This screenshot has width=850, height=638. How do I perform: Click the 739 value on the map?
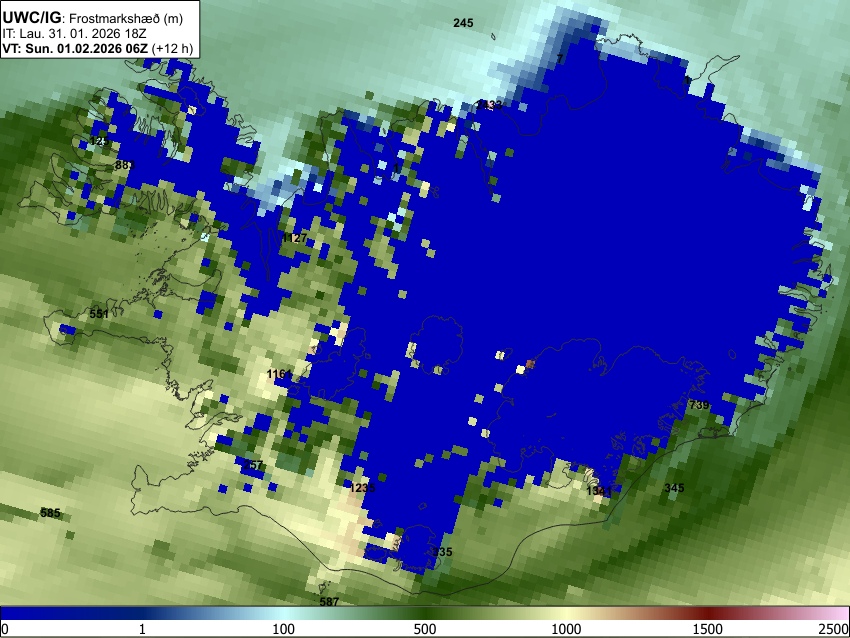(x=699, y=405)
